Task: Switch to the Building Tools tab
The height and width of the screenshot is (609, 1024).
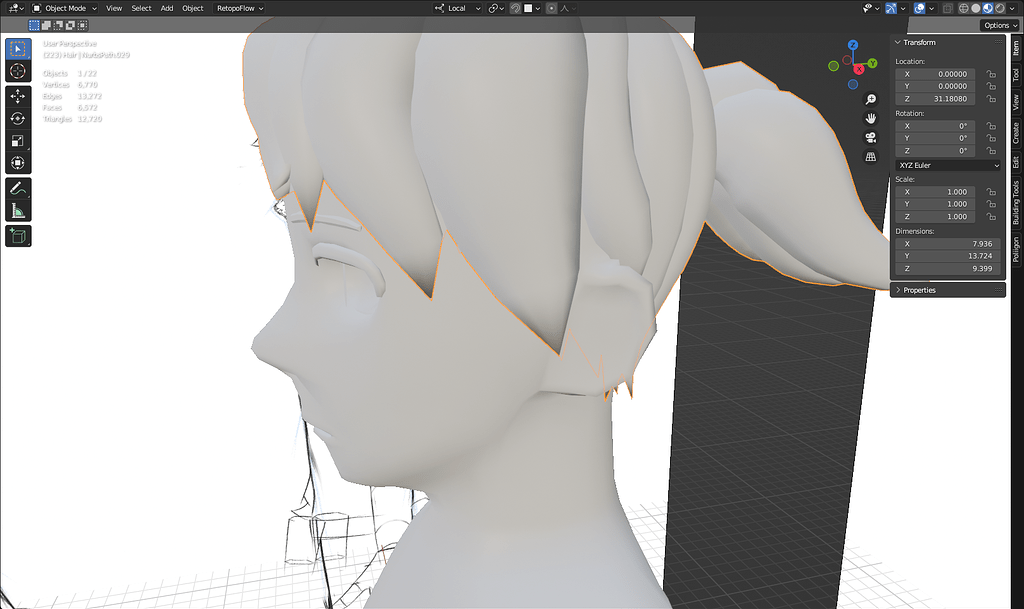Action: [x=1016, y=203]
